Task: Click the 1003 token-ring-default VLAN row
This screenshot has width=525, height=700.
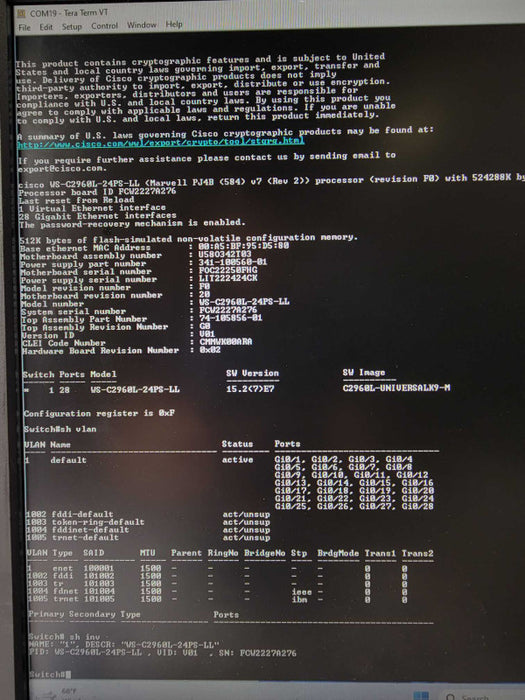Action: [x=148, y=522]
